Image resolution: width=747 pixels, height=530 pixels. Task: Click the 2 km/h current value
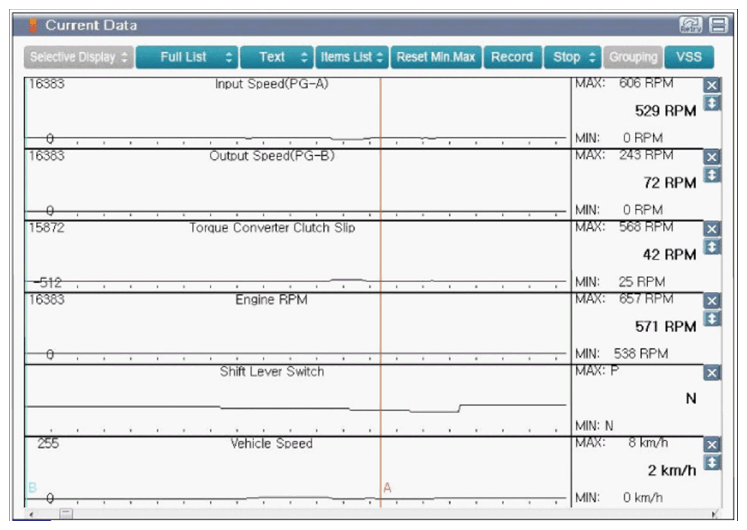672,471
